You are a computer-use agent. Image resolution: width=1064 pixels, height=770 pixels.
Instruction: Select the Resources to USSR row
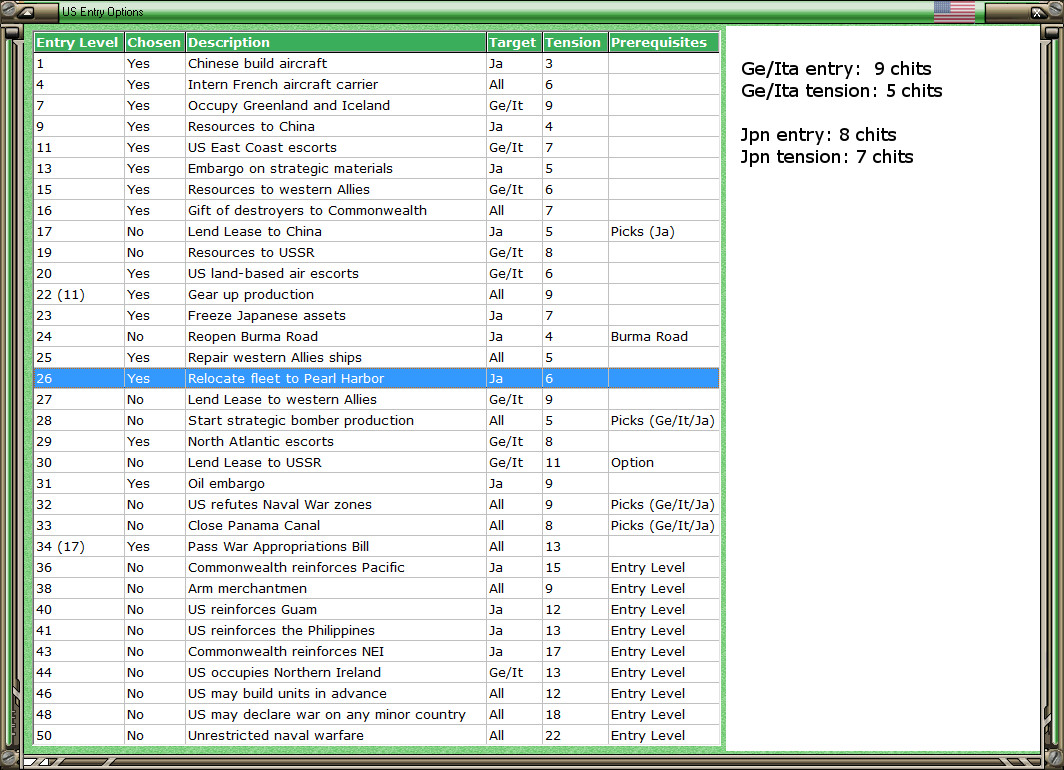[x=377, y=253]
